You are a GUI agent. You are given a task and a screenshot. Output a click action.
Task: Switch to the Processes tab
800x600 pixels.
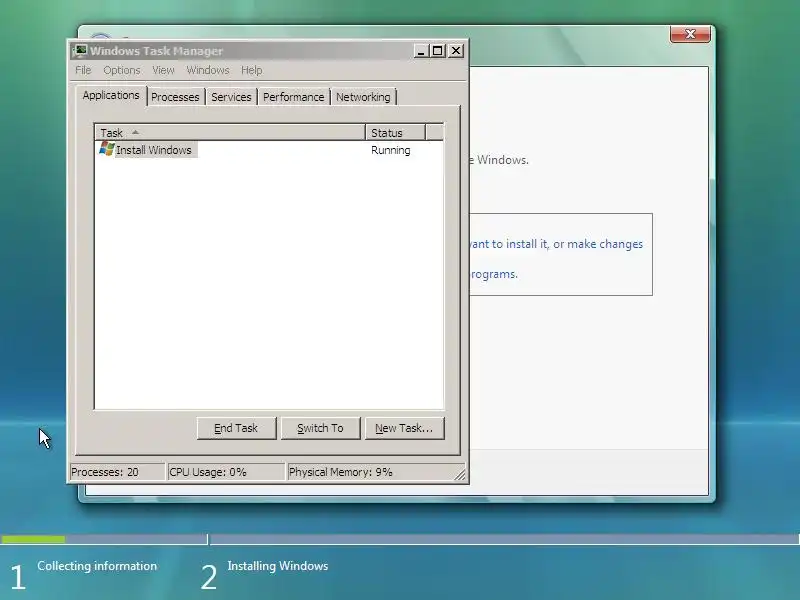pyautogui.click(x=175, y=97)
